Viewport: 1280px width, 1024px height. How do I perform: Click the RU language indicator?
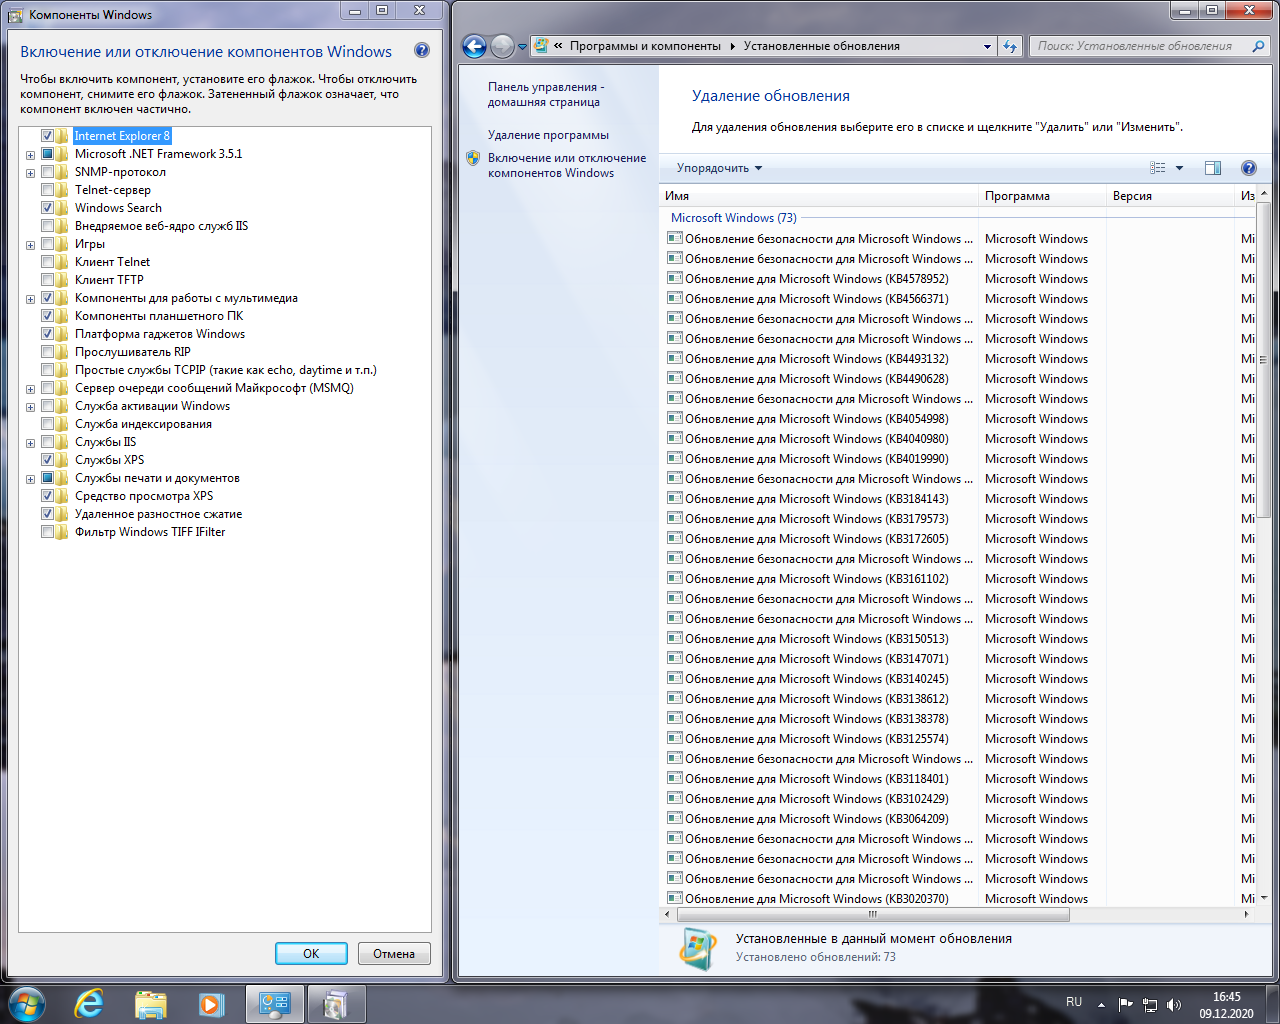point(1074,1002)
